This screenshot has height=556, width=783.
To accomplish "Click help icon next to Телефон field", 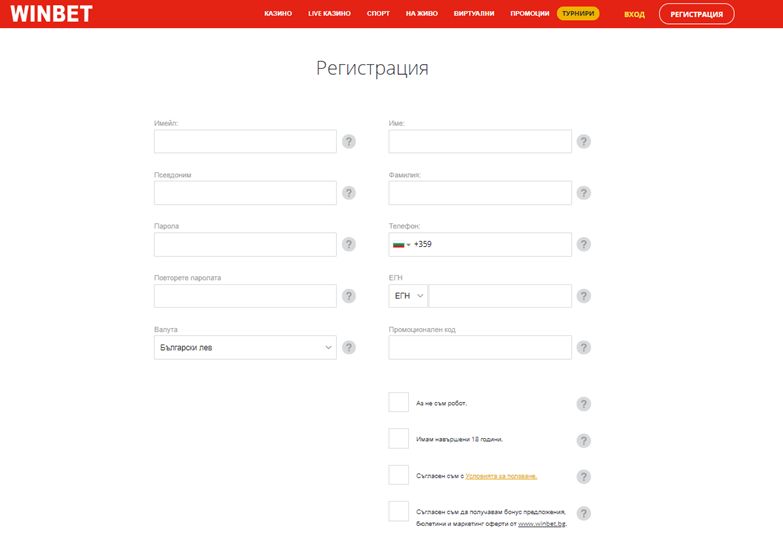I will pyautogui.click(x=584, y=244).
